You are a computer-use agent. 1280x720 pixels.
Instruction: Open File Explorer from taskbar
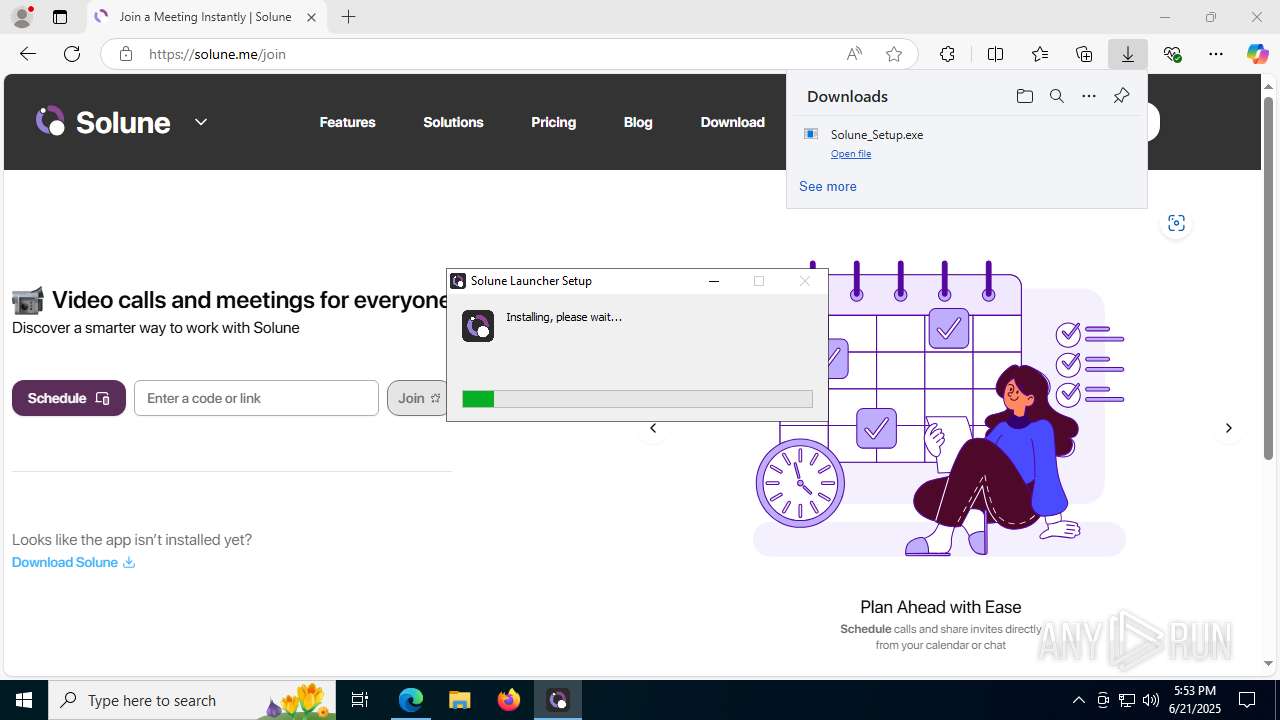tap(459, 700)
